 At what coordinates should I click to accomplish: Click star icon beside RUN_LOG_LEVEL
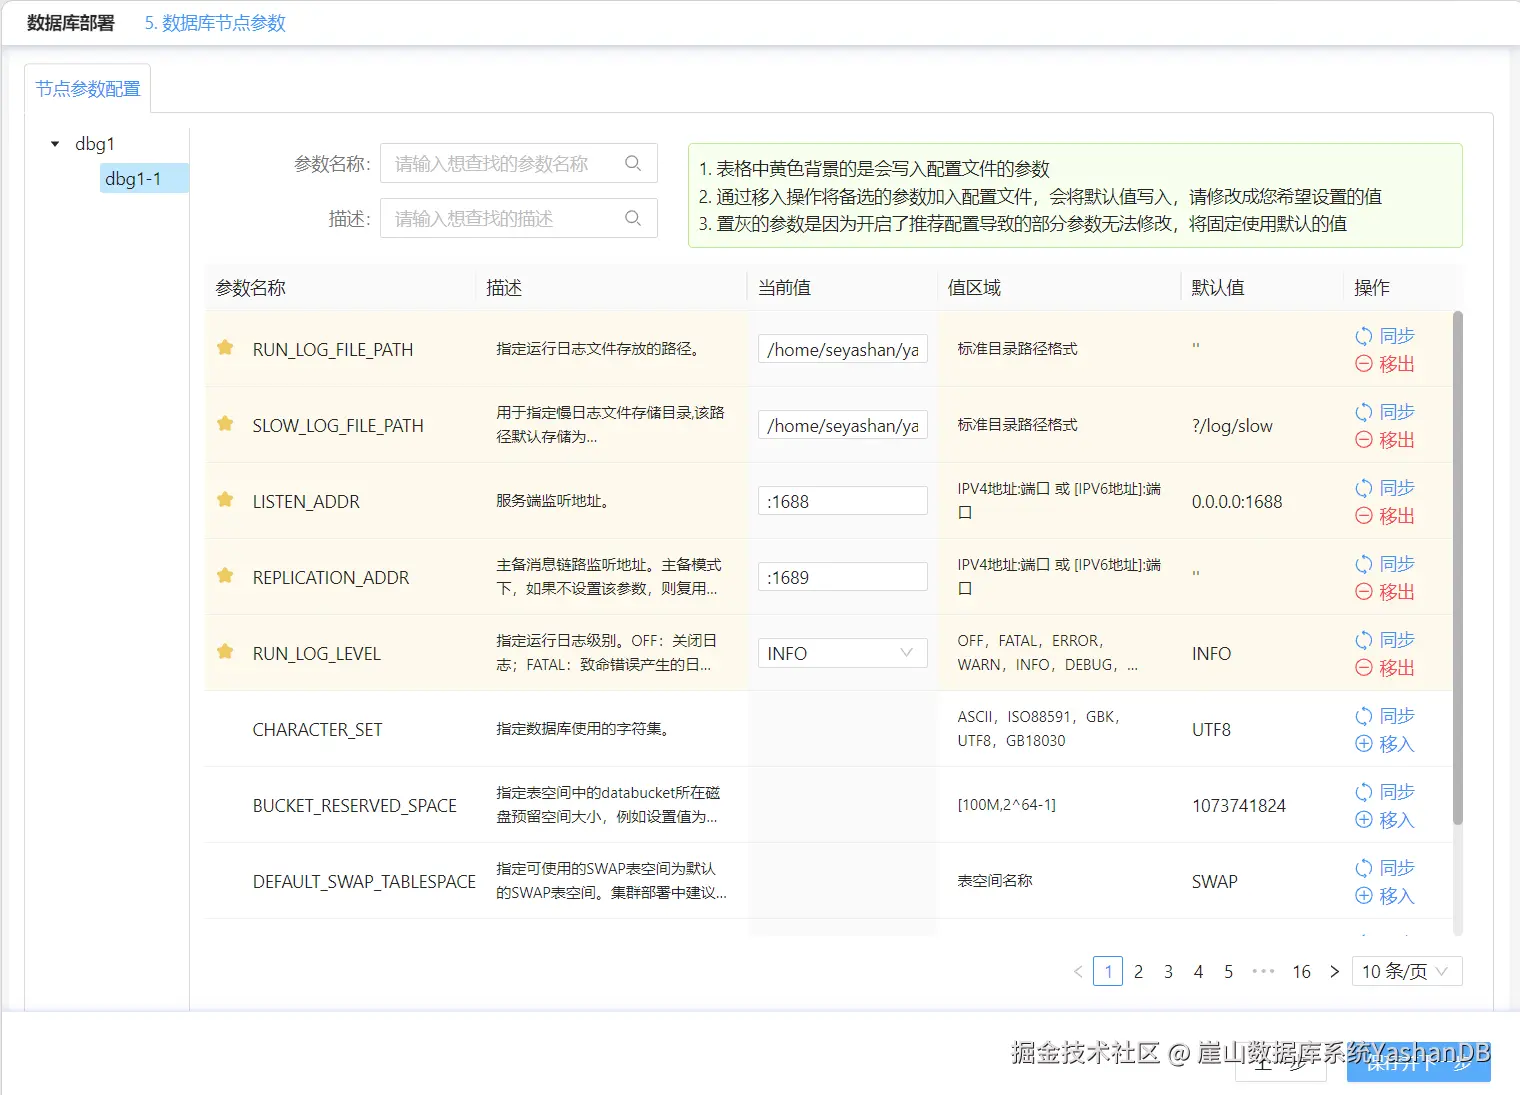coord(225,652)
